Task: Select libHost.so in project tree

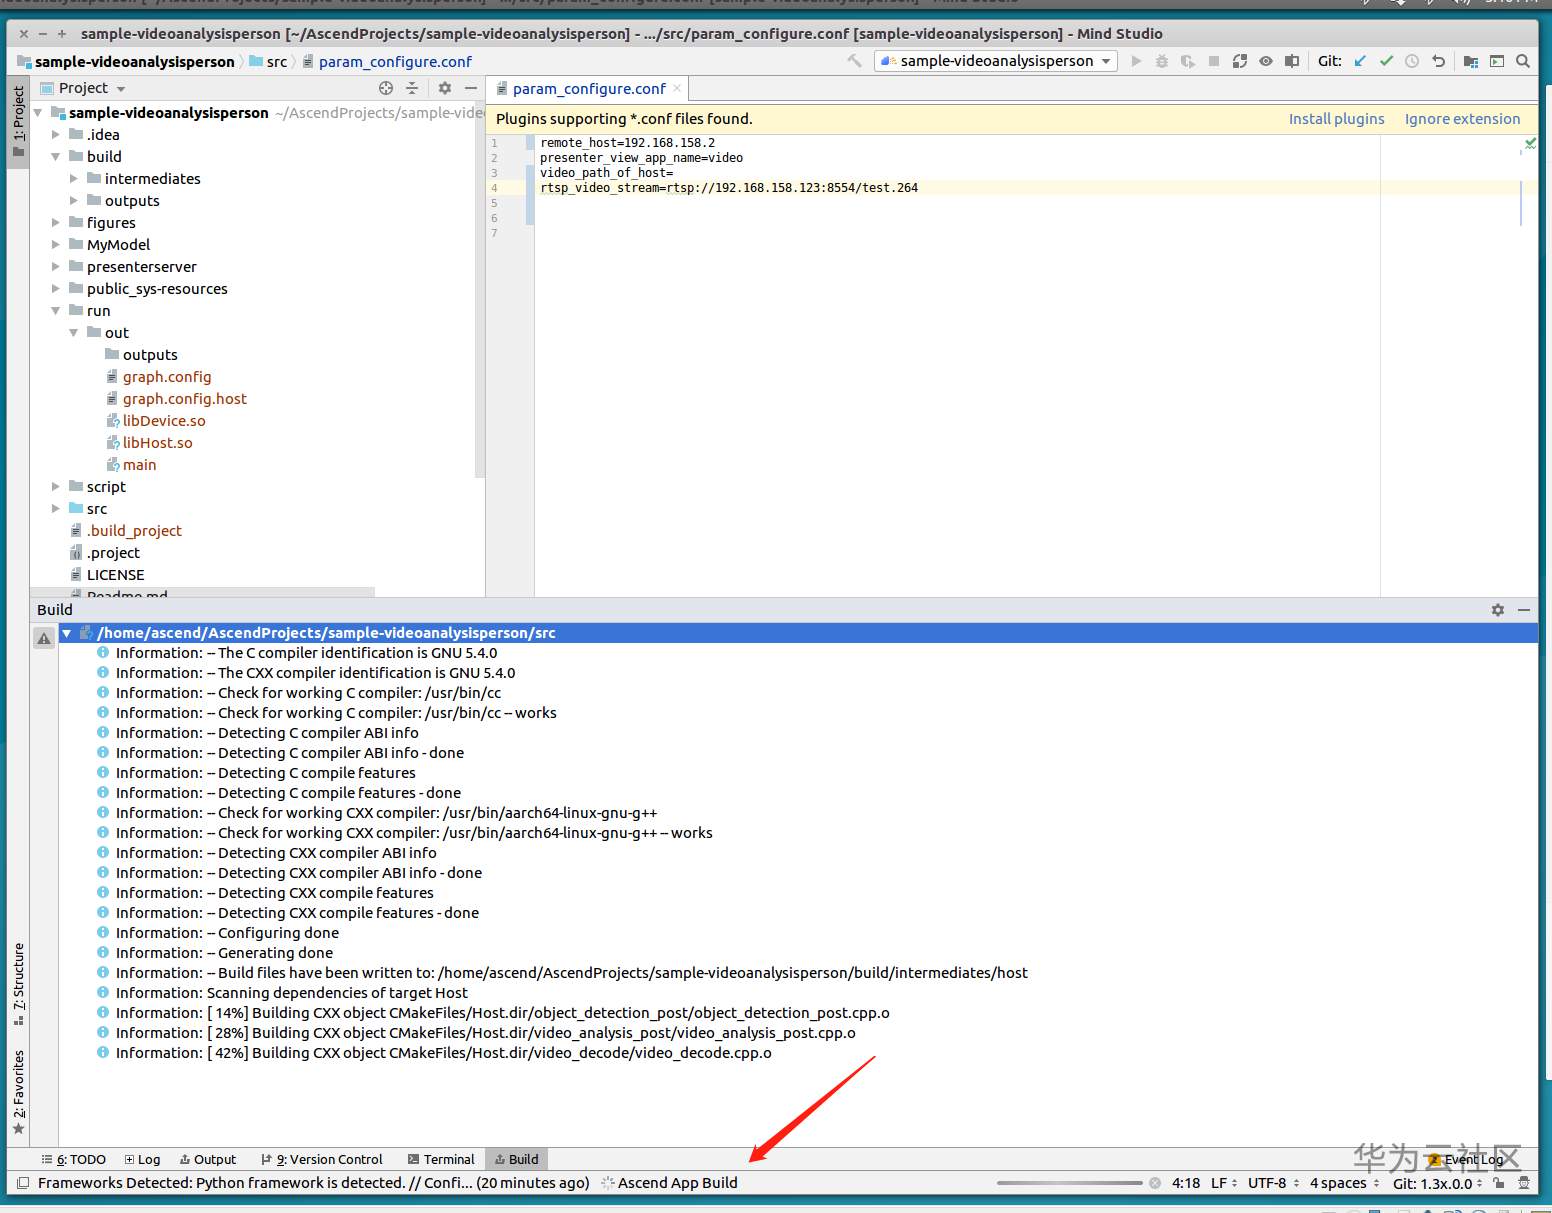Action: tap(158, 443)
